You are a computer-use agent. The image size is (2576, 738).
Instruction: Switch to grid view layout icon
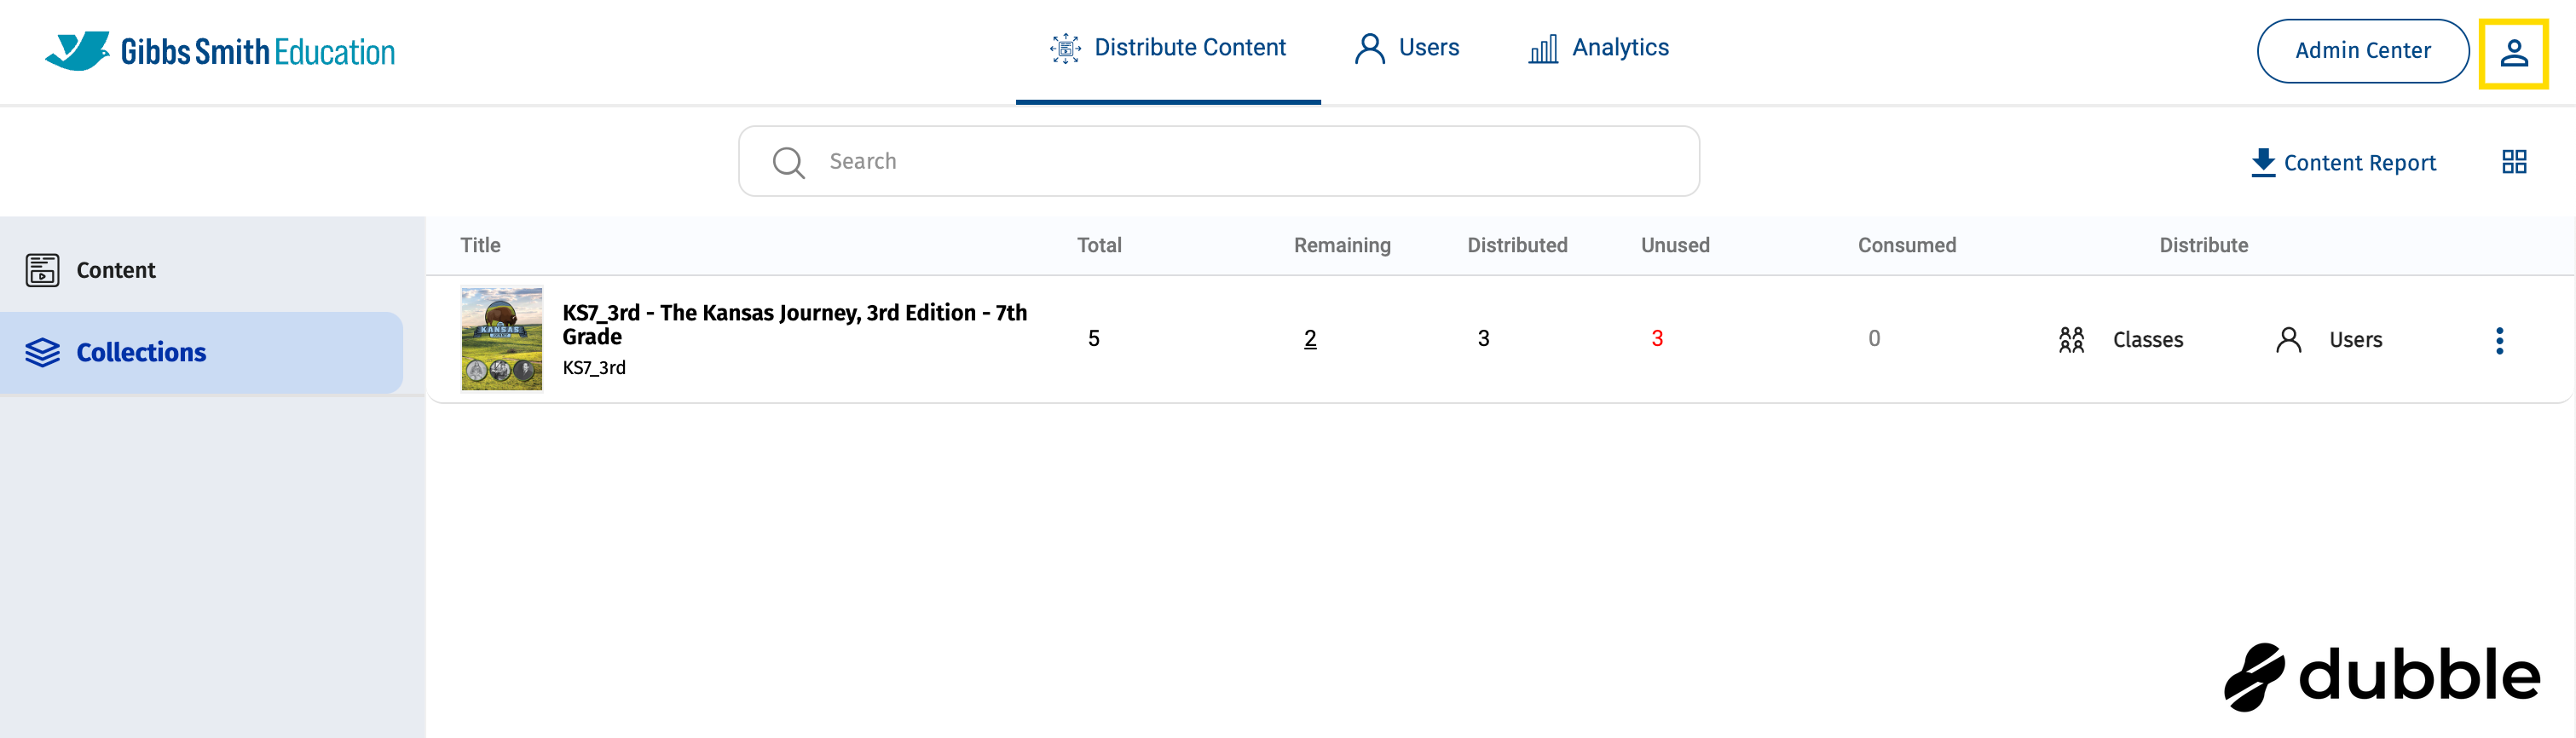coord(2514,162)
